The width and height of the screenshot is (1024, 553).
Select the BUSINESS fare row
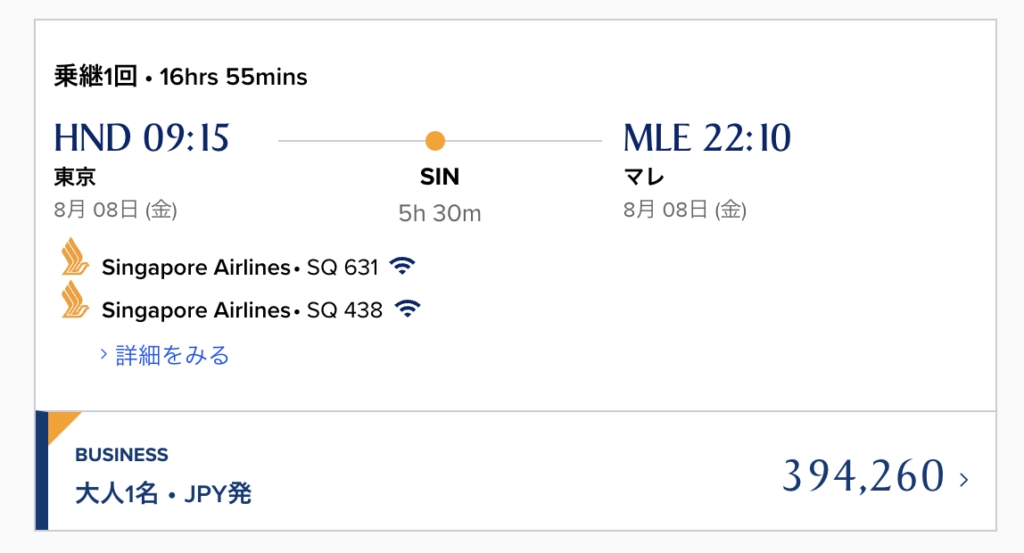[x=516, y=471]
